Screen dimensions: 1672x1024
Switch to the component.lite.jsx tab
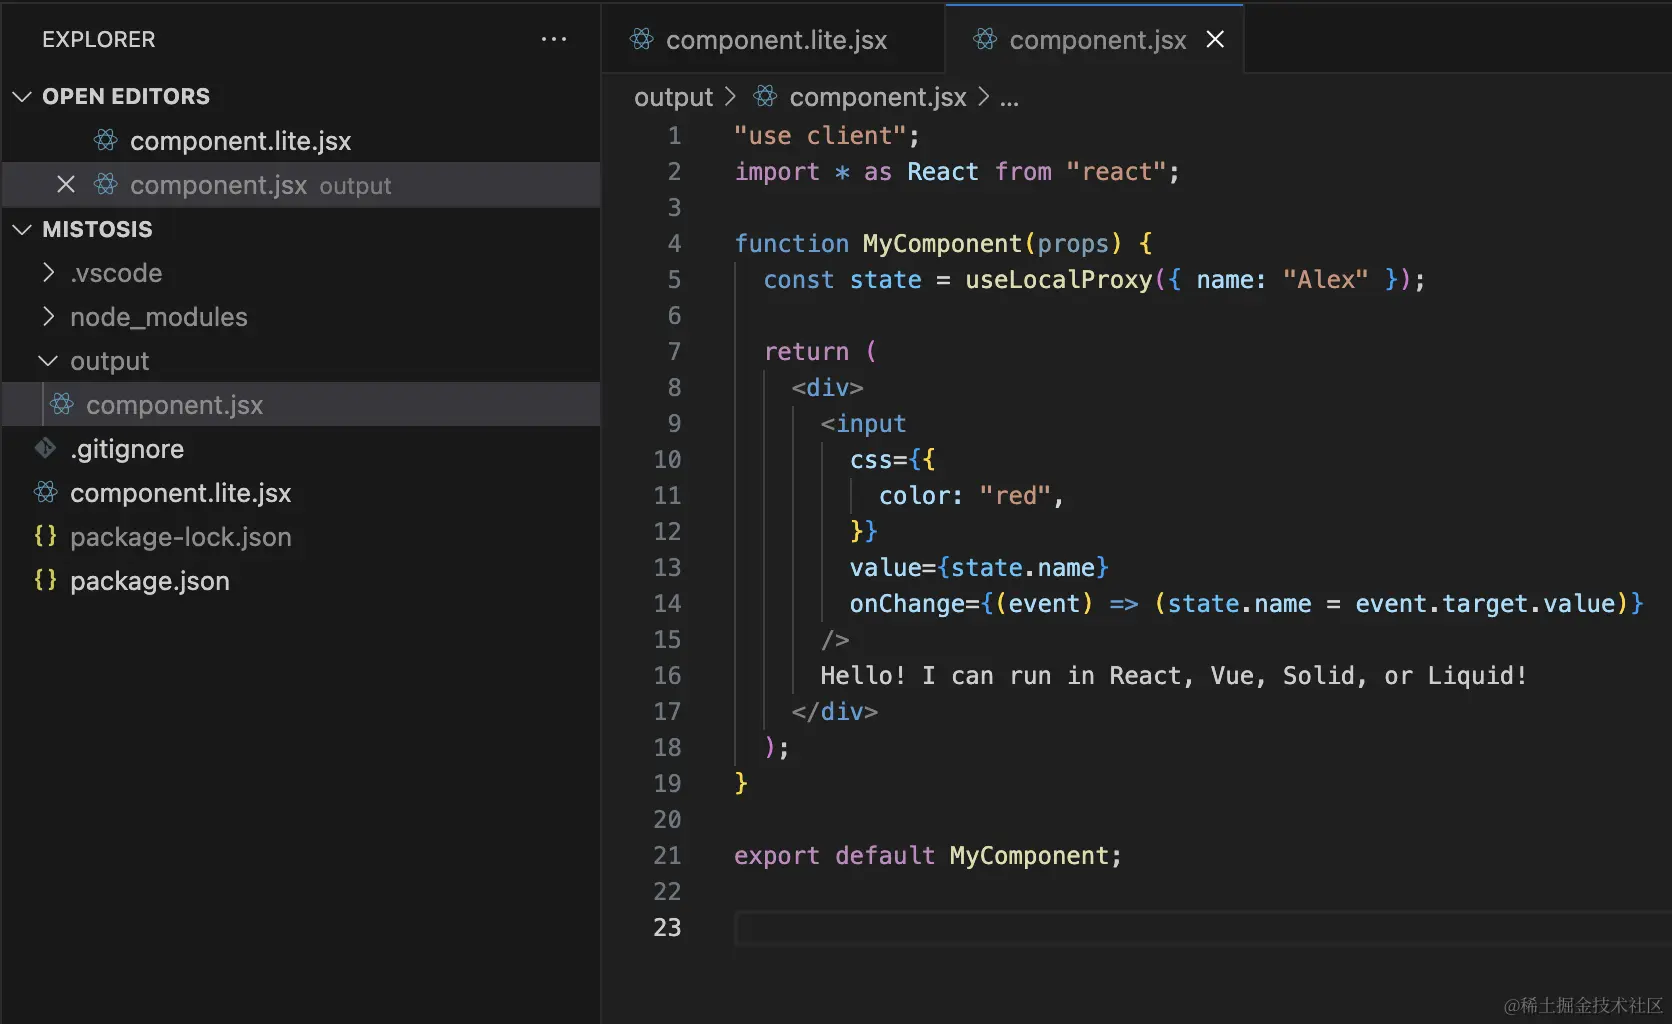[773, 39]
